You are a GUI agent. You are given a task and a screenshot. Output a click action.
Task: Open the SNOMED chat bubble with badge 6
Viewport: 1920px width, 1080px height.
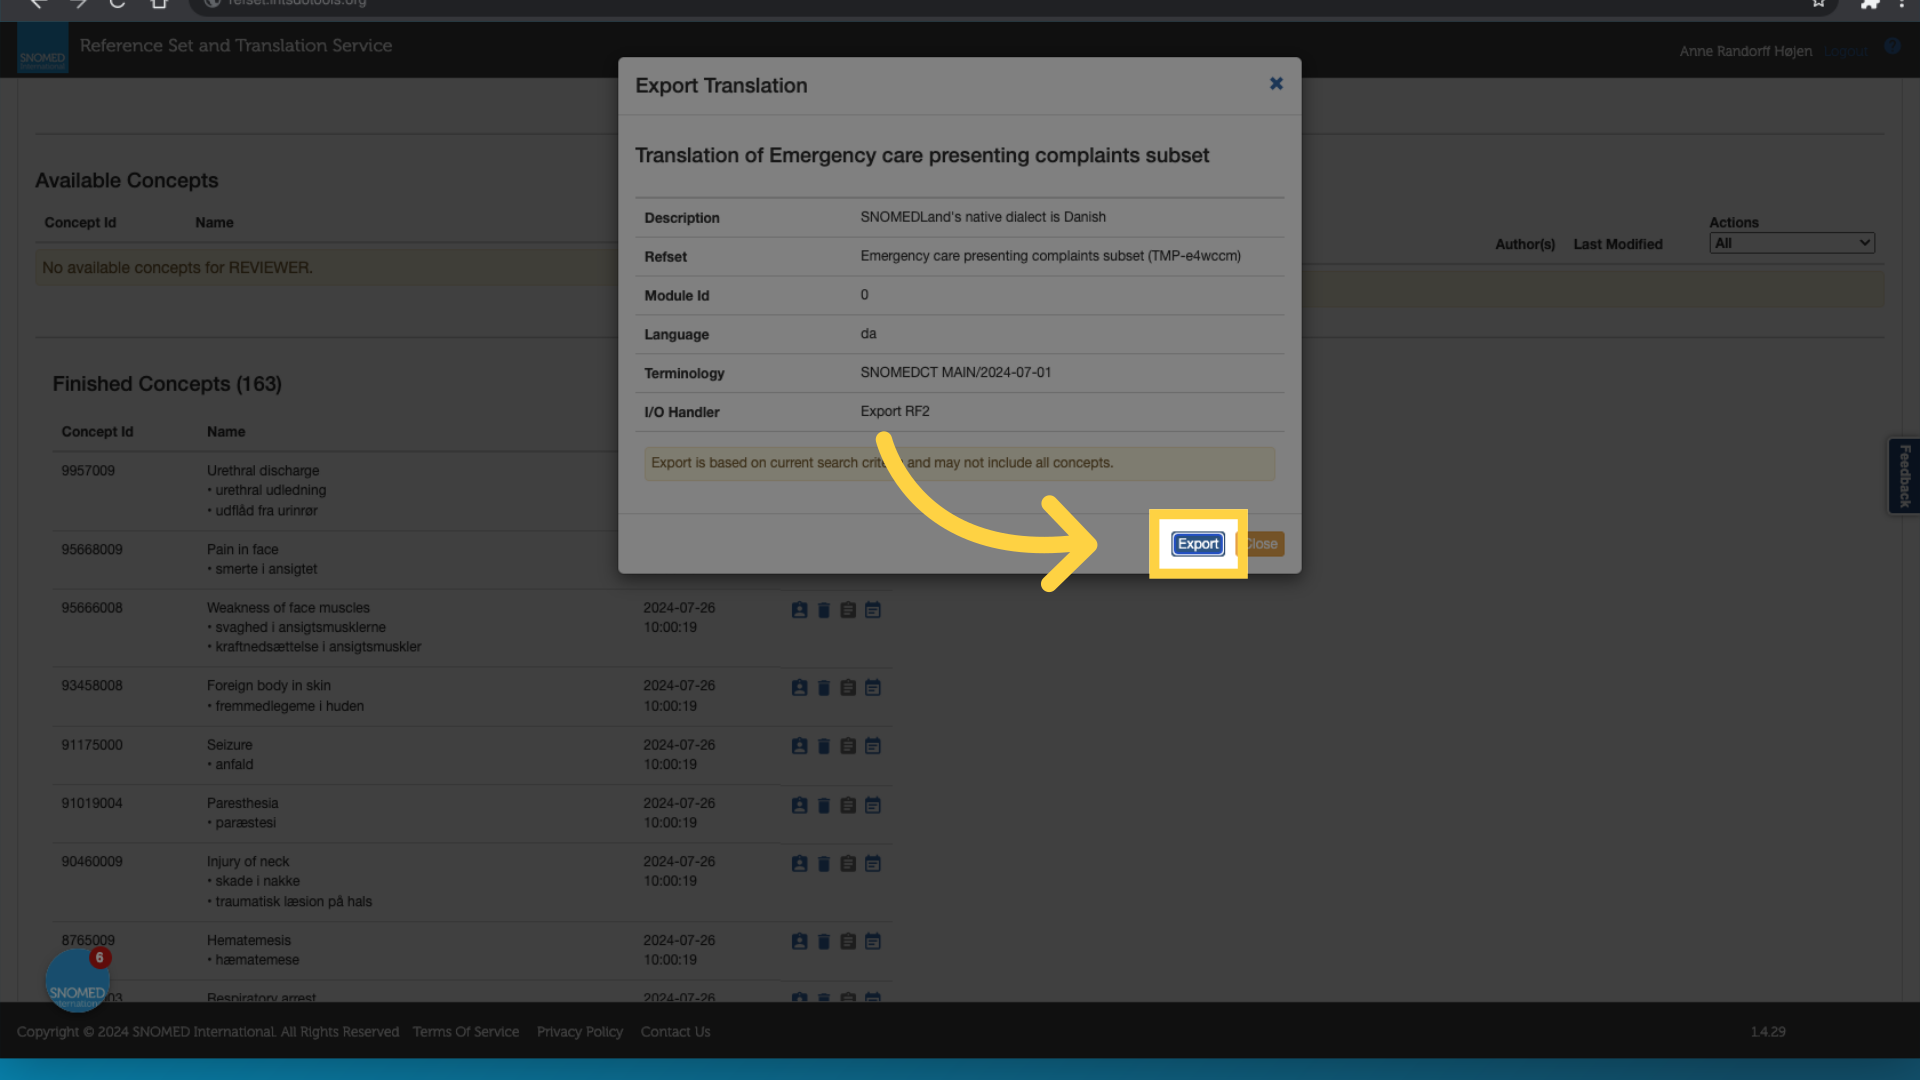(77, 979)
